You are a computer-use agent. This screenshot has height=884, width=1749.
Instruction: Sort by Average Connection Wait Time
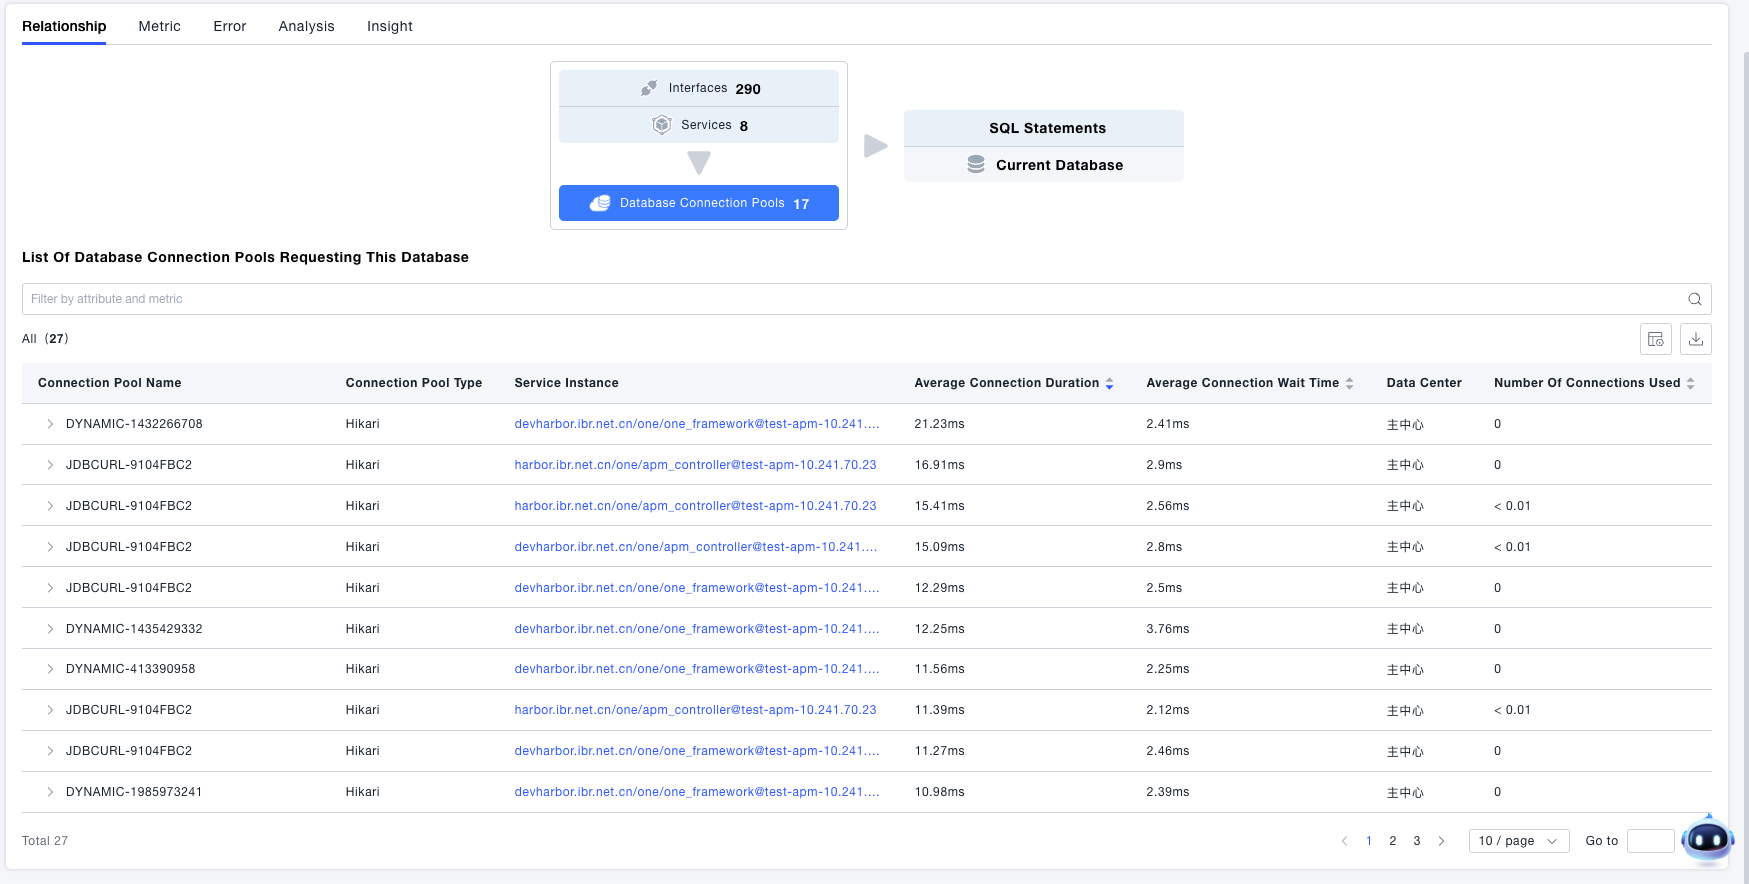coord(1349,383)
